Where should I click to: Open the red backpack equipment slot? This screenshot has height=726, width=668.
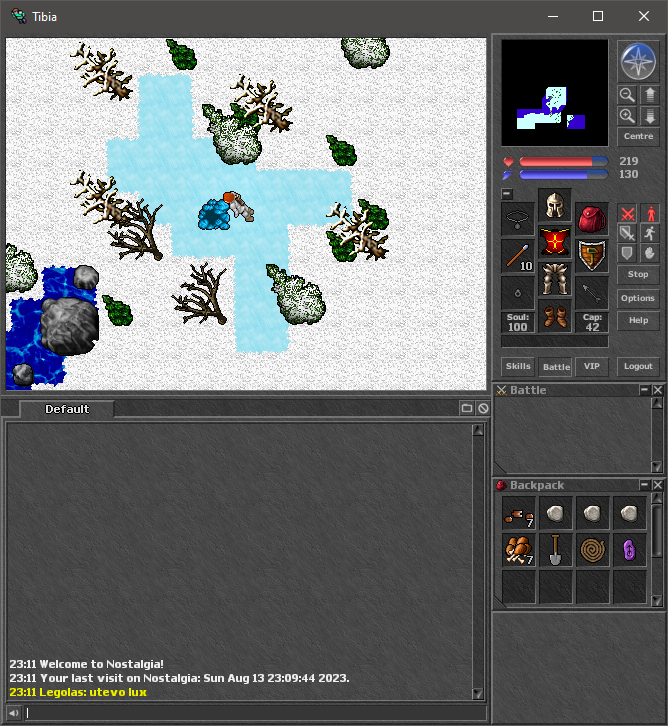[592, 219]
